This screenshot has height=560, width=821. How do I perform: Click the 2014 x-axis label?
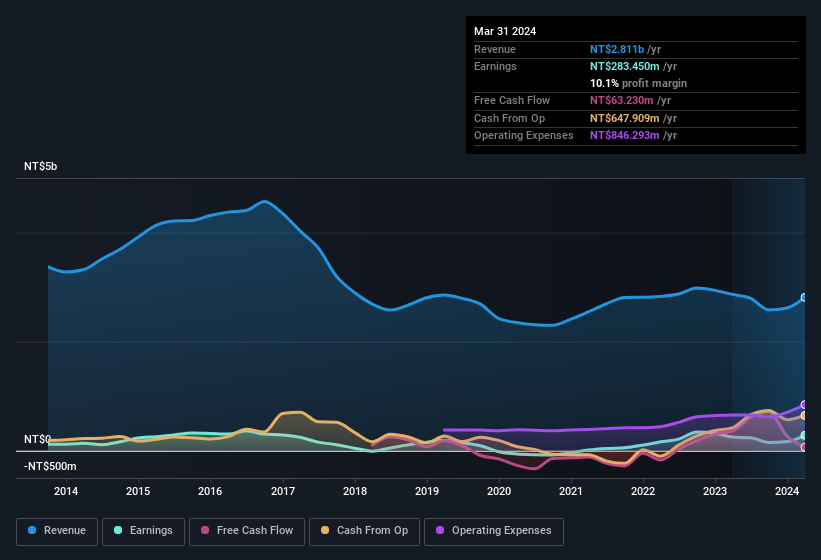[x=66, y=491]
